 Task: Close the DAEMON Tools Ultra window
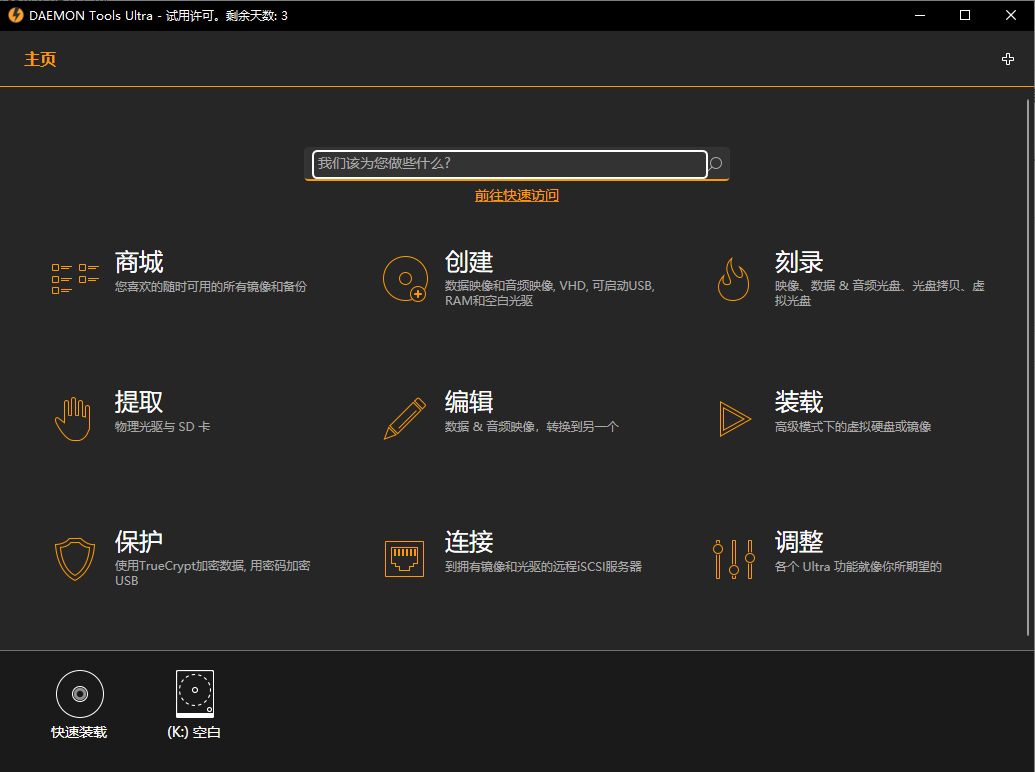click(1011, 15)
